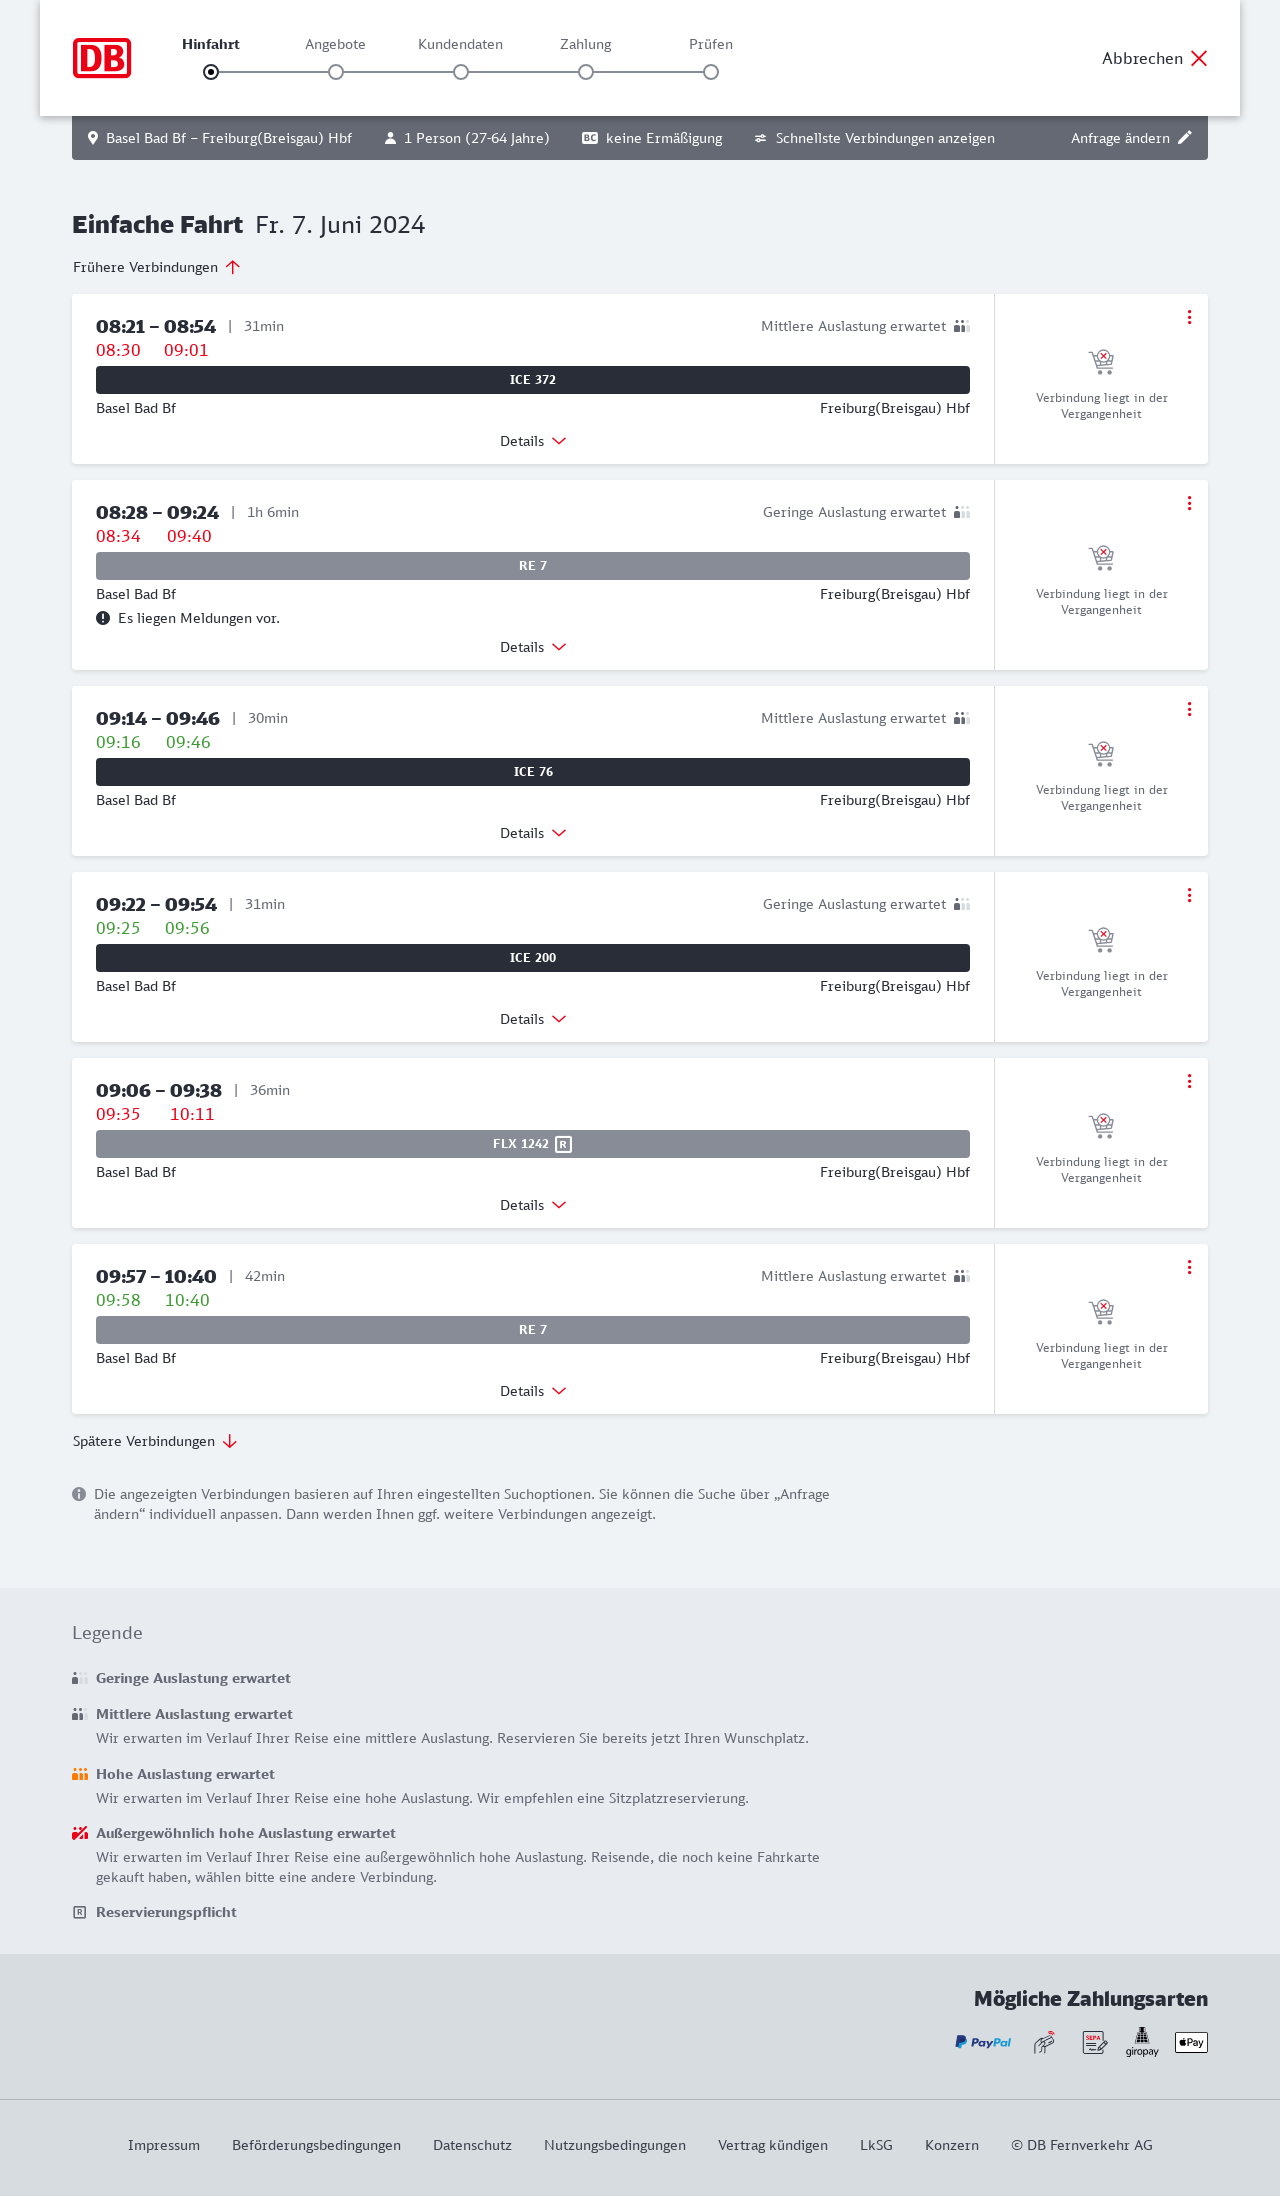Open three-dot menu for FLX 1242 connection
This screenshot has height=2196, width=1280.
pos(1189,1081)
